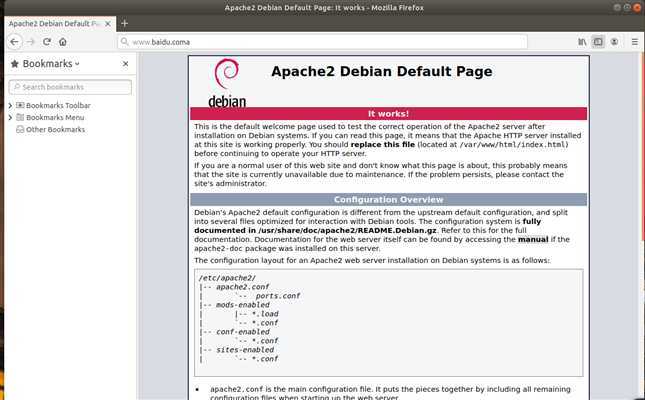Click the bold 'replace this file' text

click(383, 144)
